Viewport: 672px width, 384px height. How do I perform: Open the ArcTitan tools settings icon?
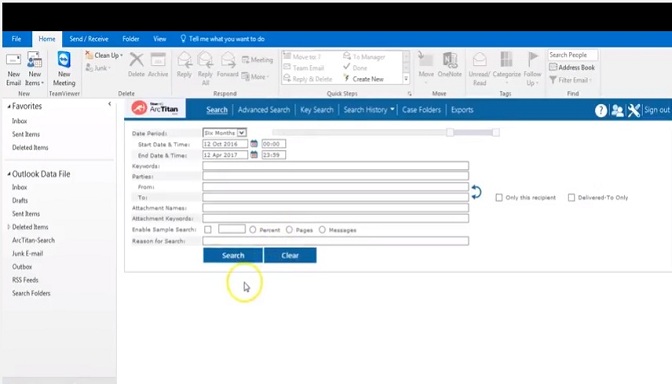click(633, 111)
